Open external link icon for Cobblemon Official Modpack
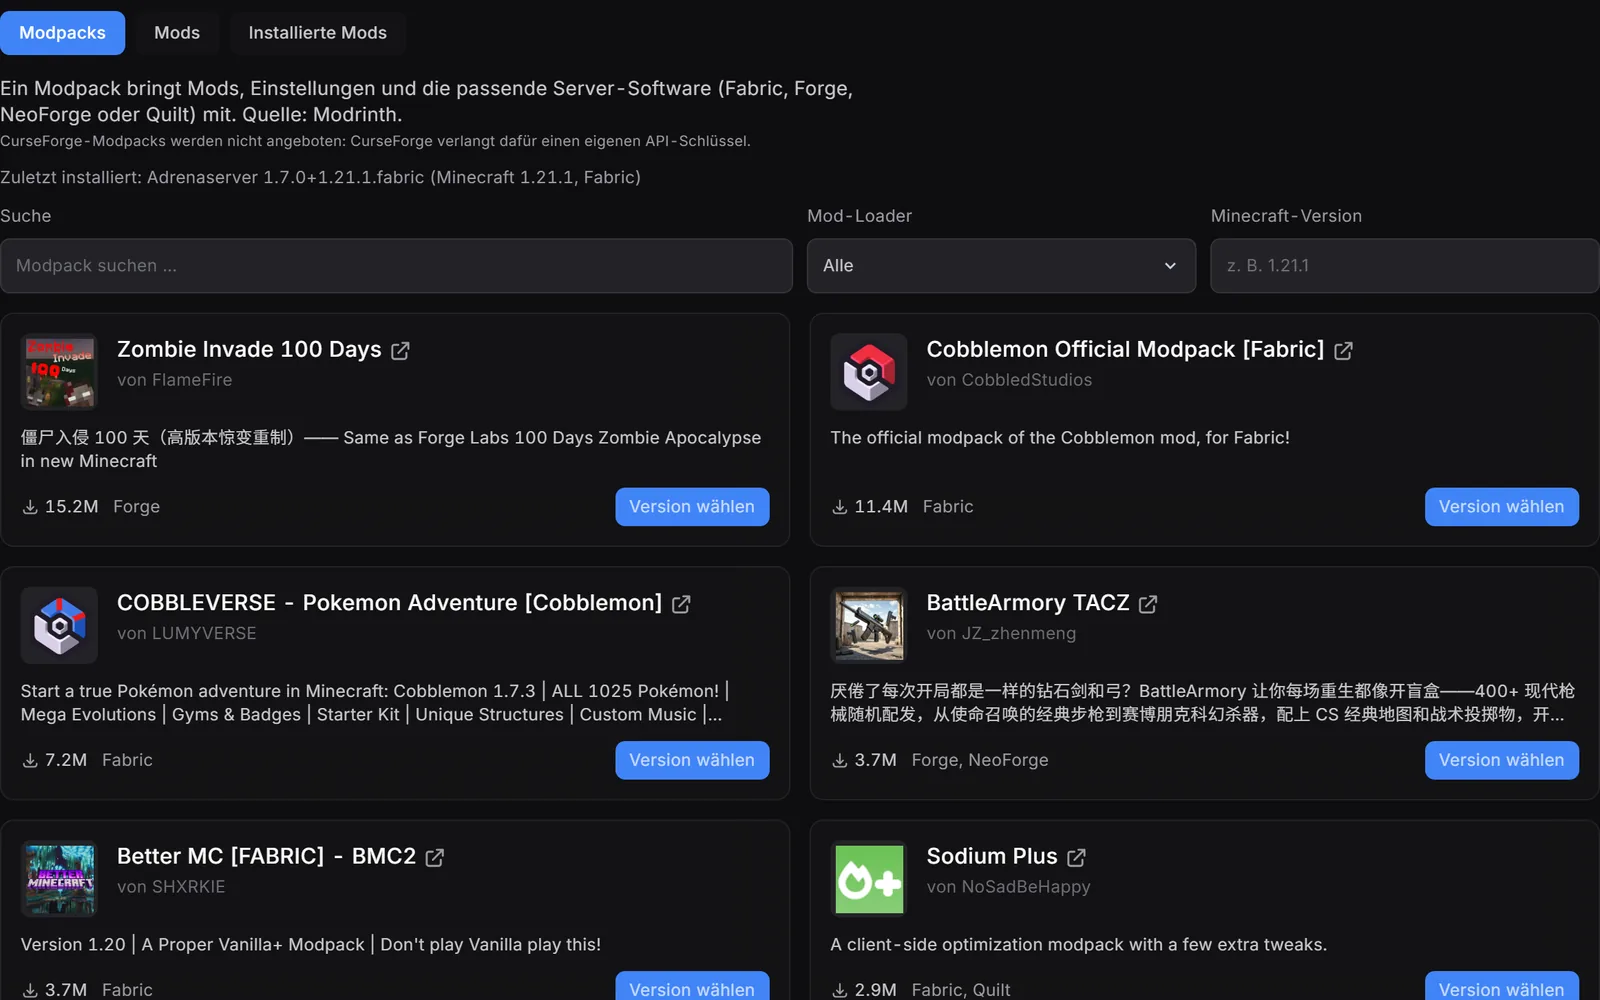The width and height of the screenshot is (1600, 1000). tap(1343, 351)
